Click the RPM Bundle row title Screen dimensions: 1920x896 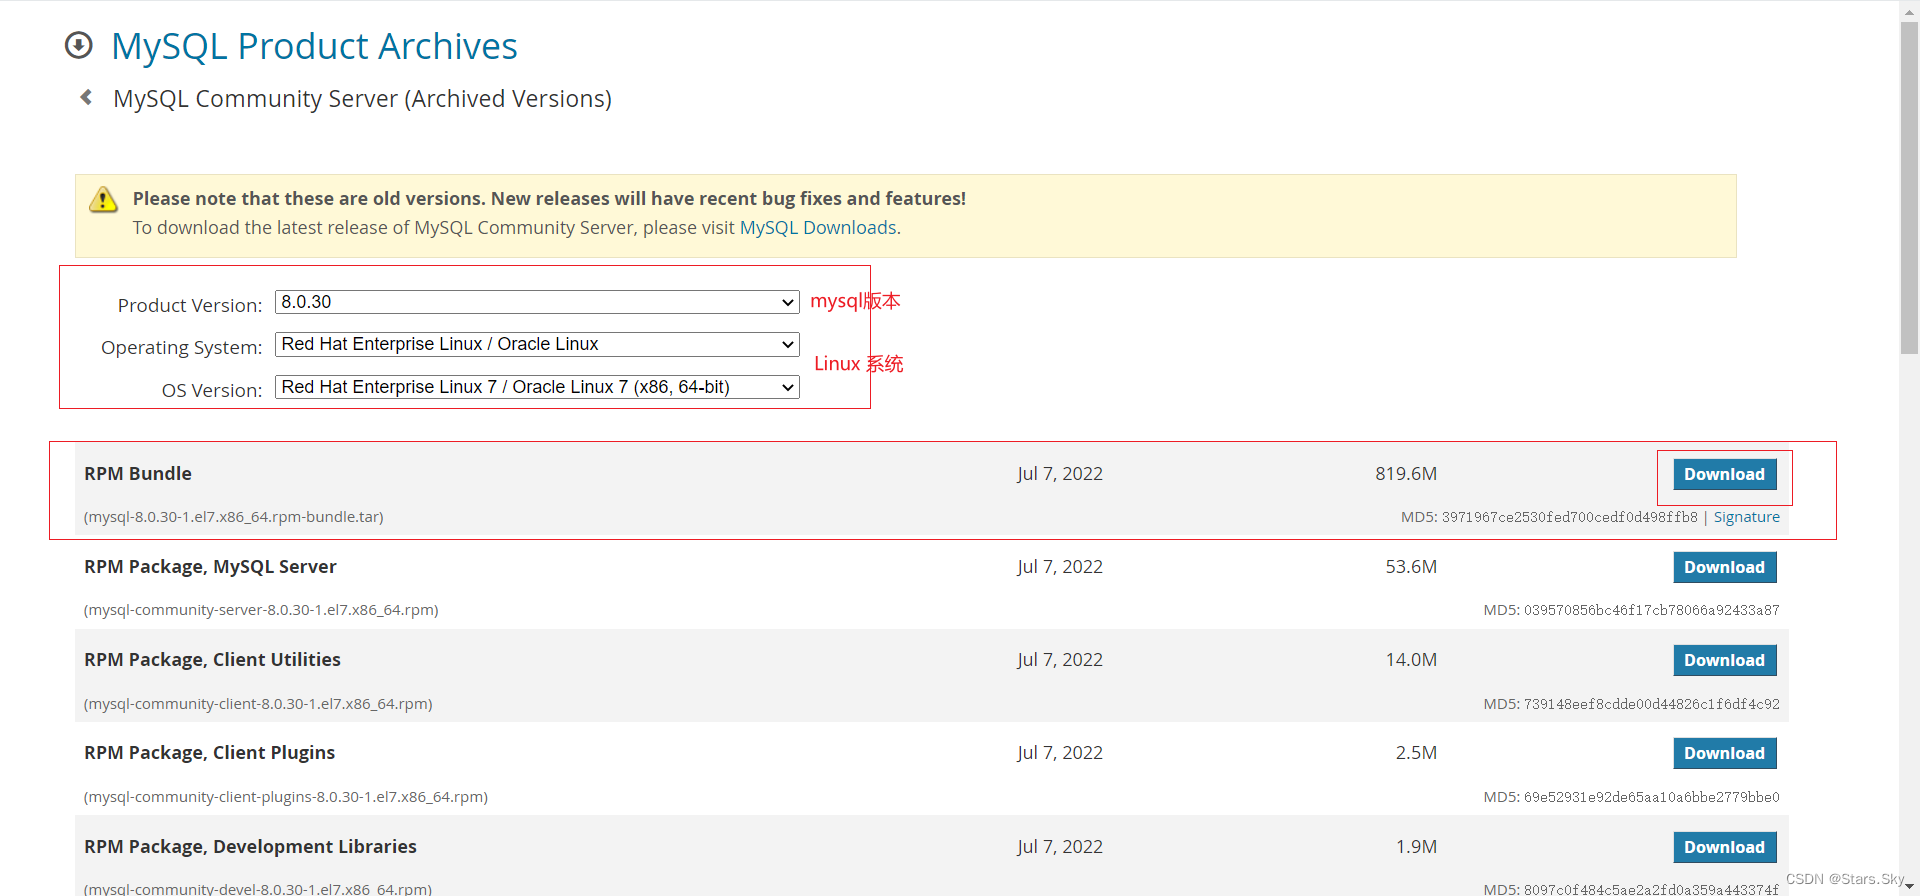(138, 474)
